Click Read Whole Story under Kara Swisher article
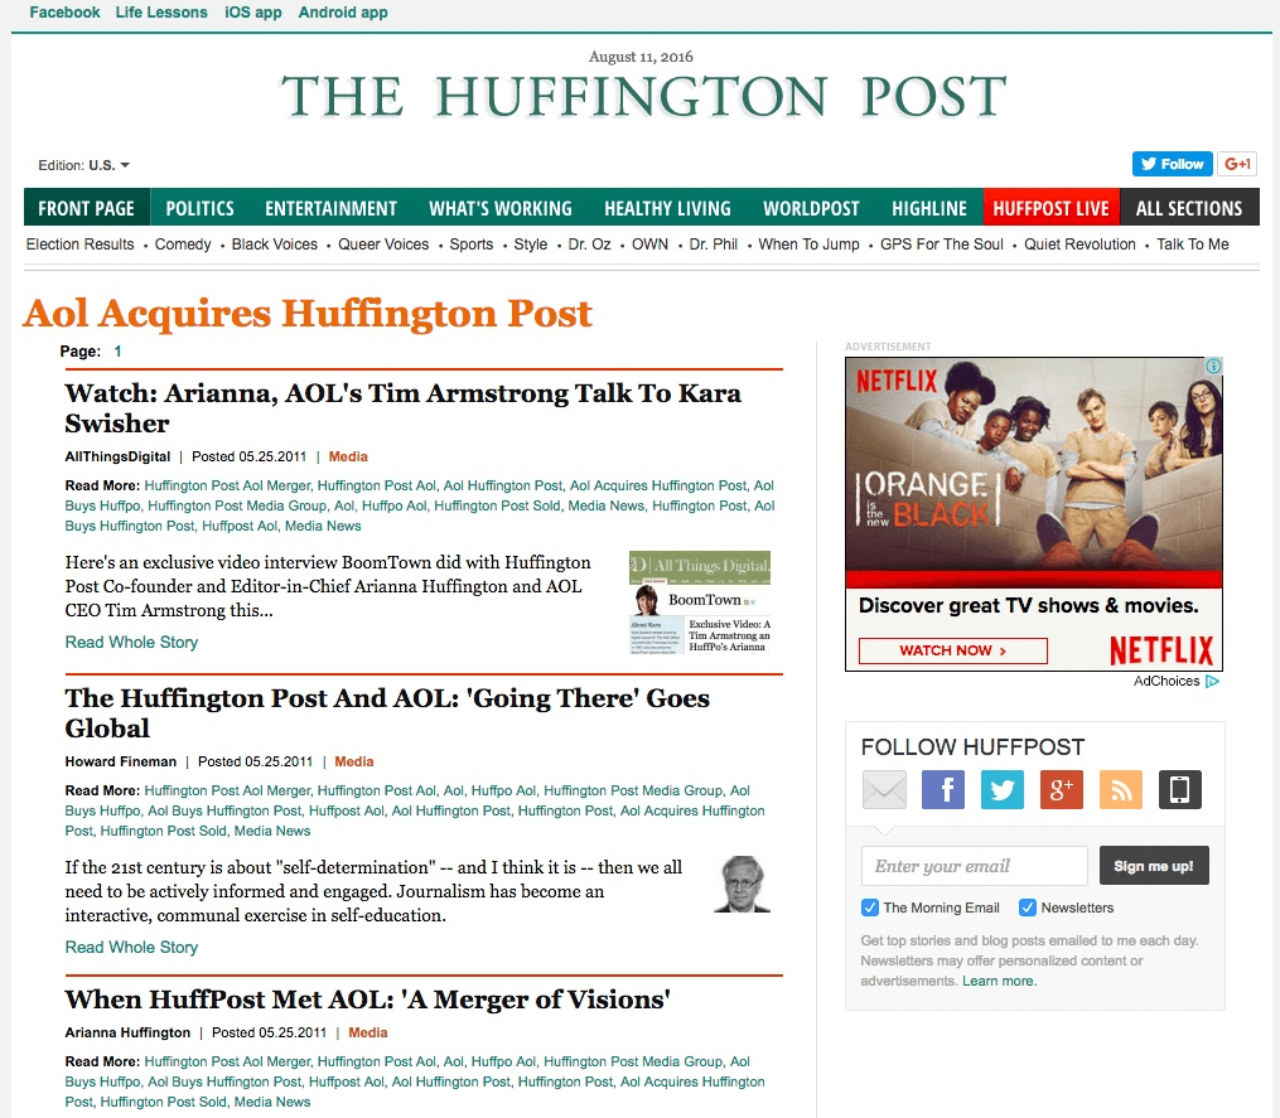 (131, 642)
